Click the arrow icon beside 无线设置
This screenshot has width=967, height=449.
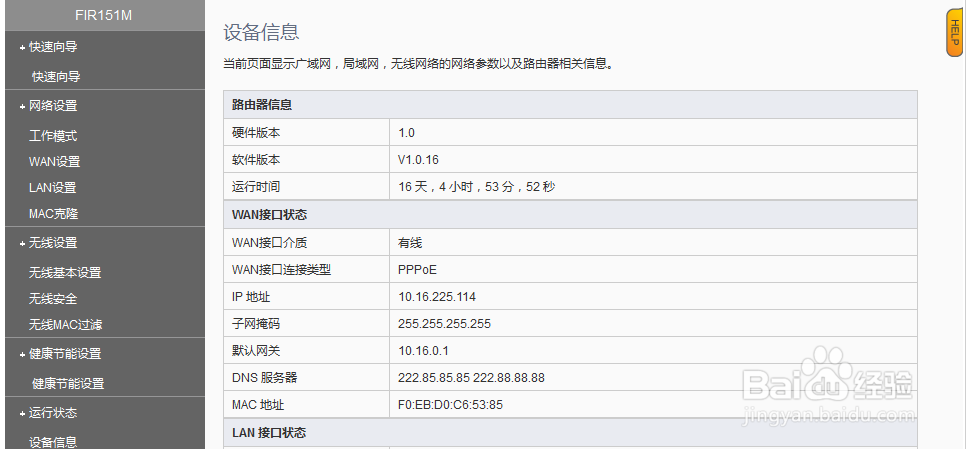pyautogui.click(x=22, y=243)
